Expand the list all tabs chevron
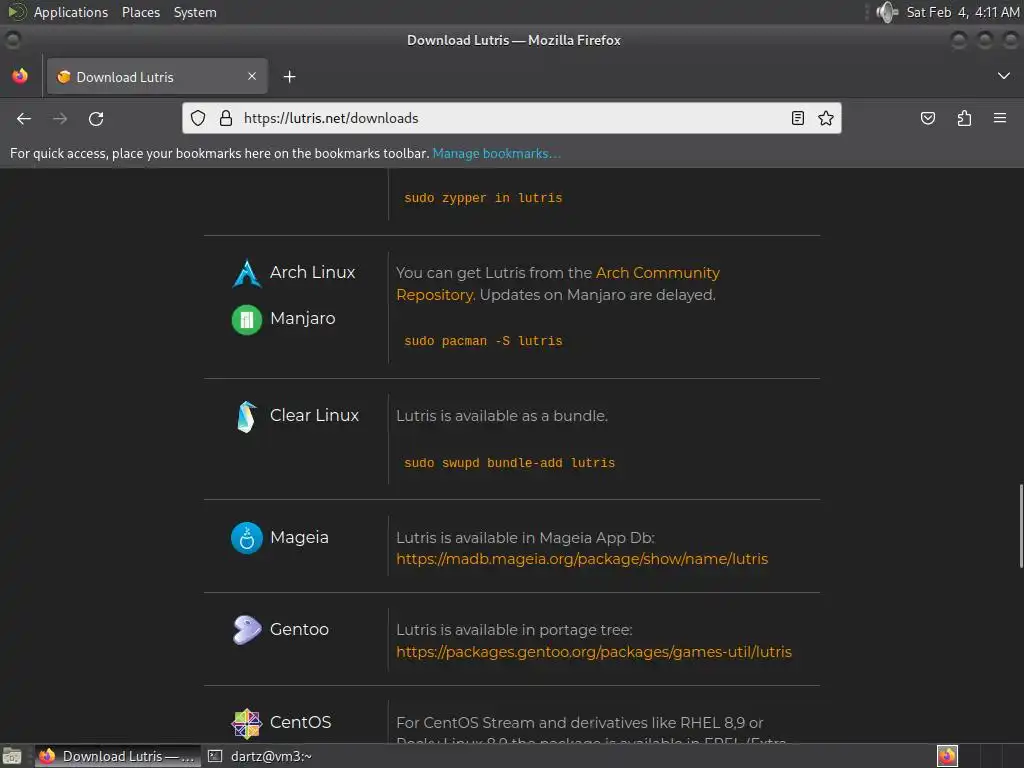This screenshot has height=768, width=1024. [x=1004, y=76]
